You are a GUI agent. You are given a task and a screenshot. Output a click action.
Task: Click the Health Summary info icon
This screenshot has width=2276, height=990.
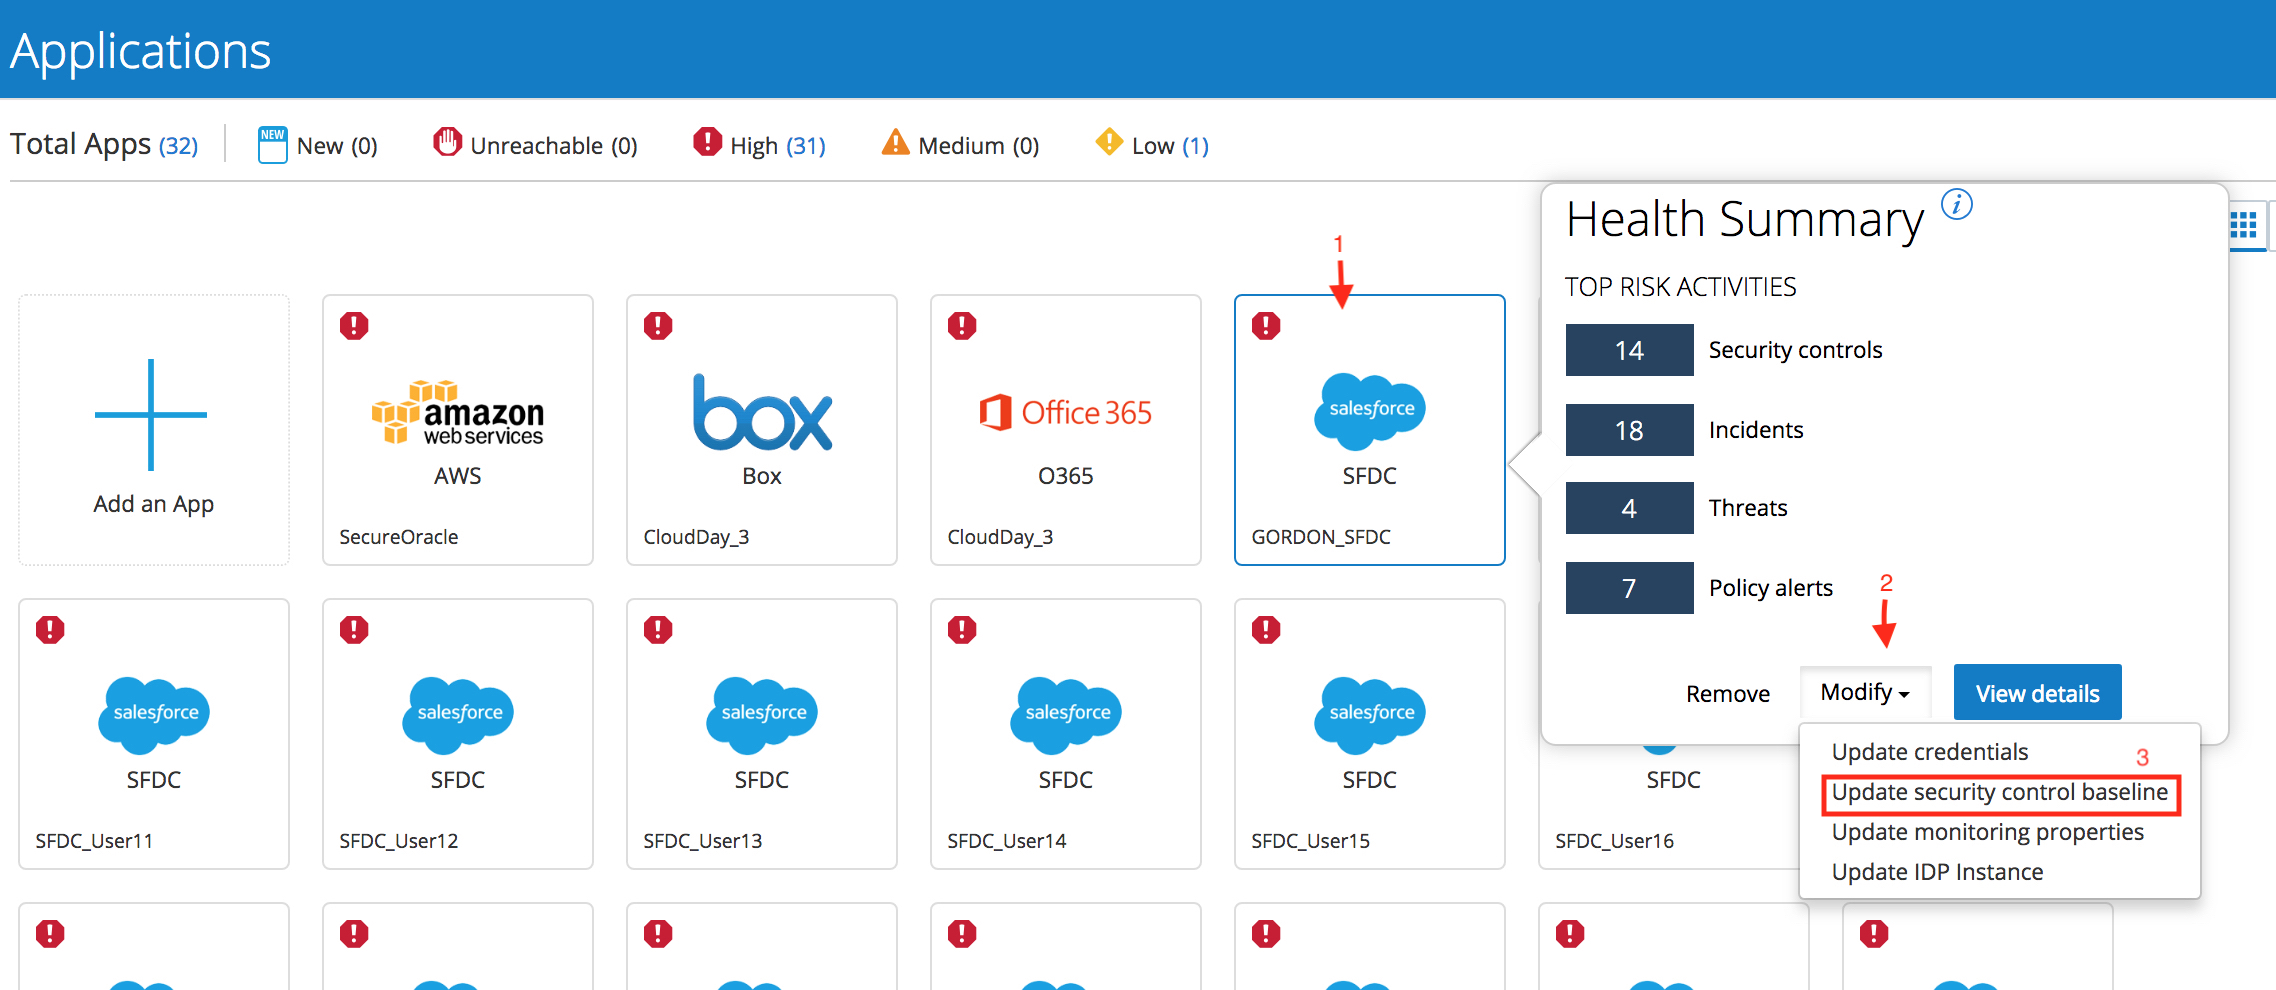point(1957,204)
